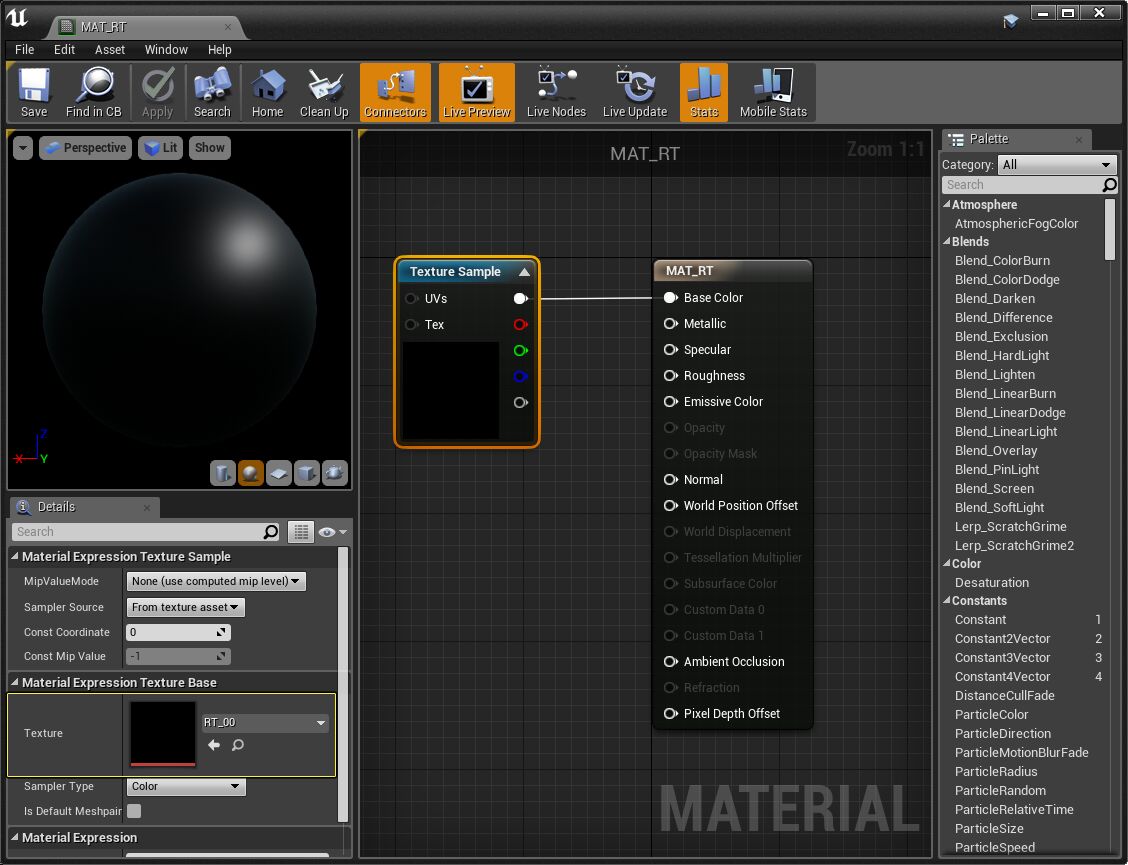The height and width of the screenshot is (865, 1128).
Task: Disable the Connectors toggle
Action: tap(395, 93)
